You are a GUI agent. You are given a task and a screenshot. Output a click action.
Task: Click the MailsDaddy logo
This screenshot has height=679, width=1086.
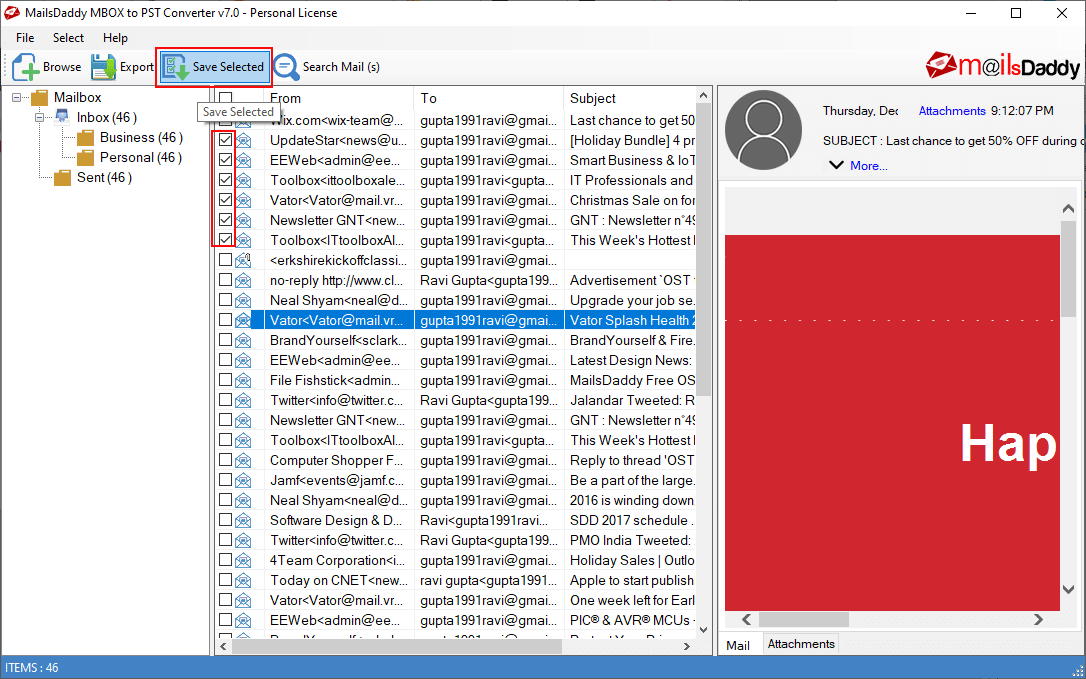[x=1002, y=66]
